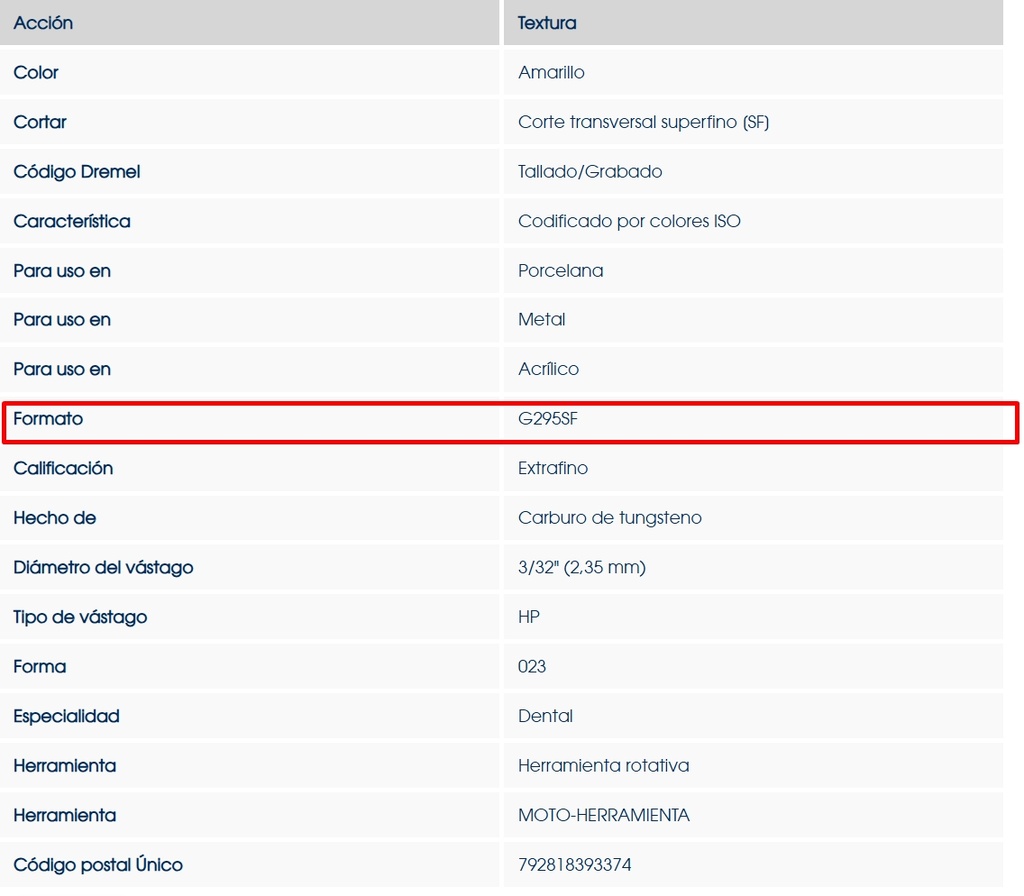Click the "Textura" column header
This screenshot has width=1024, height=896.
coord(547,23)
